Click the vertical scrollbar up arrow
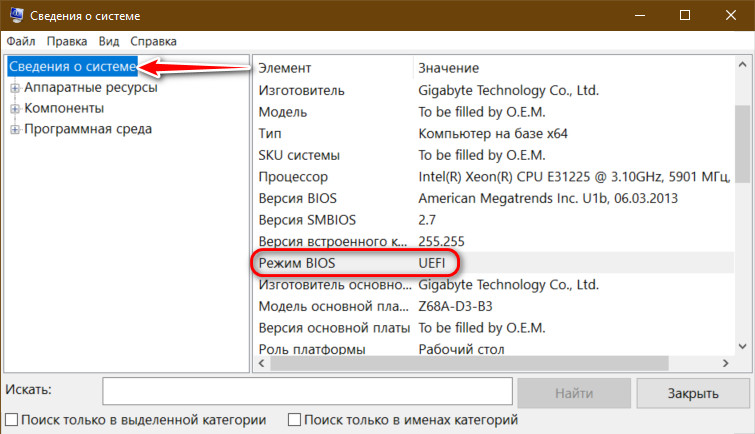 tap(742, 65)
